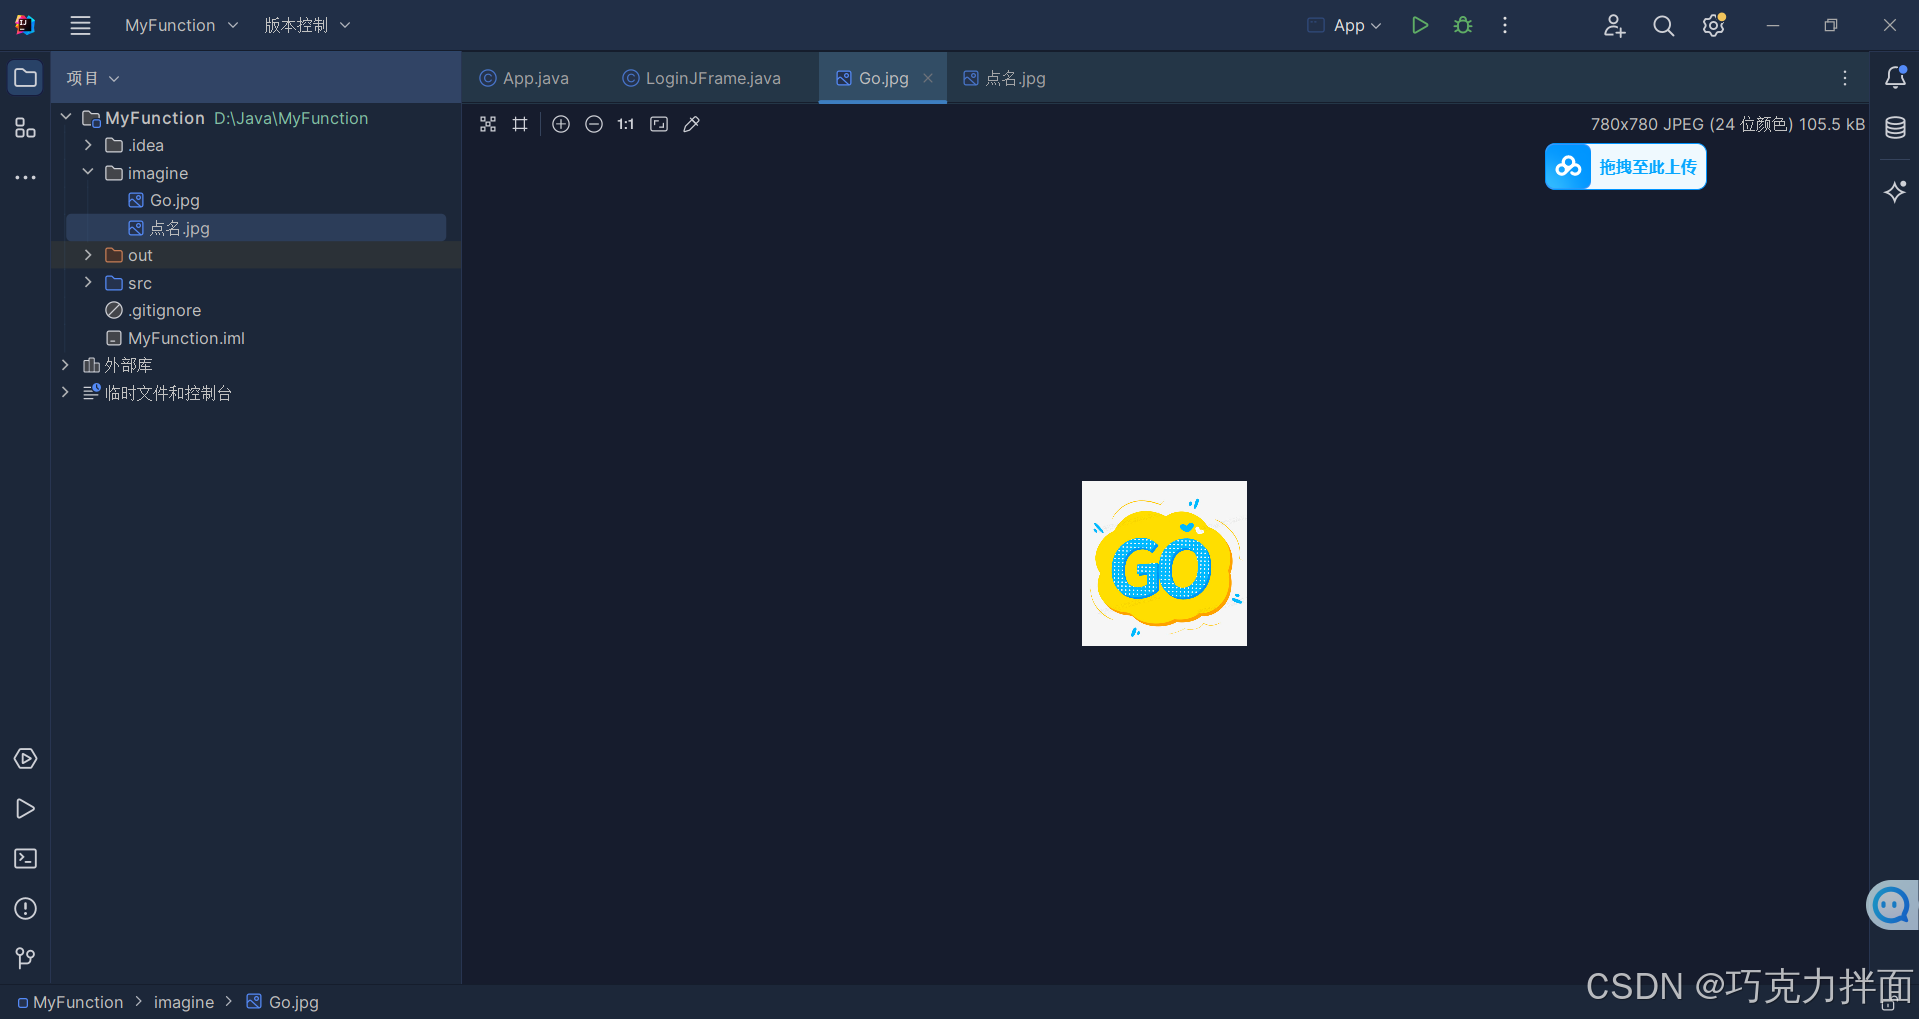Zoom in on the image

(561, 124)
